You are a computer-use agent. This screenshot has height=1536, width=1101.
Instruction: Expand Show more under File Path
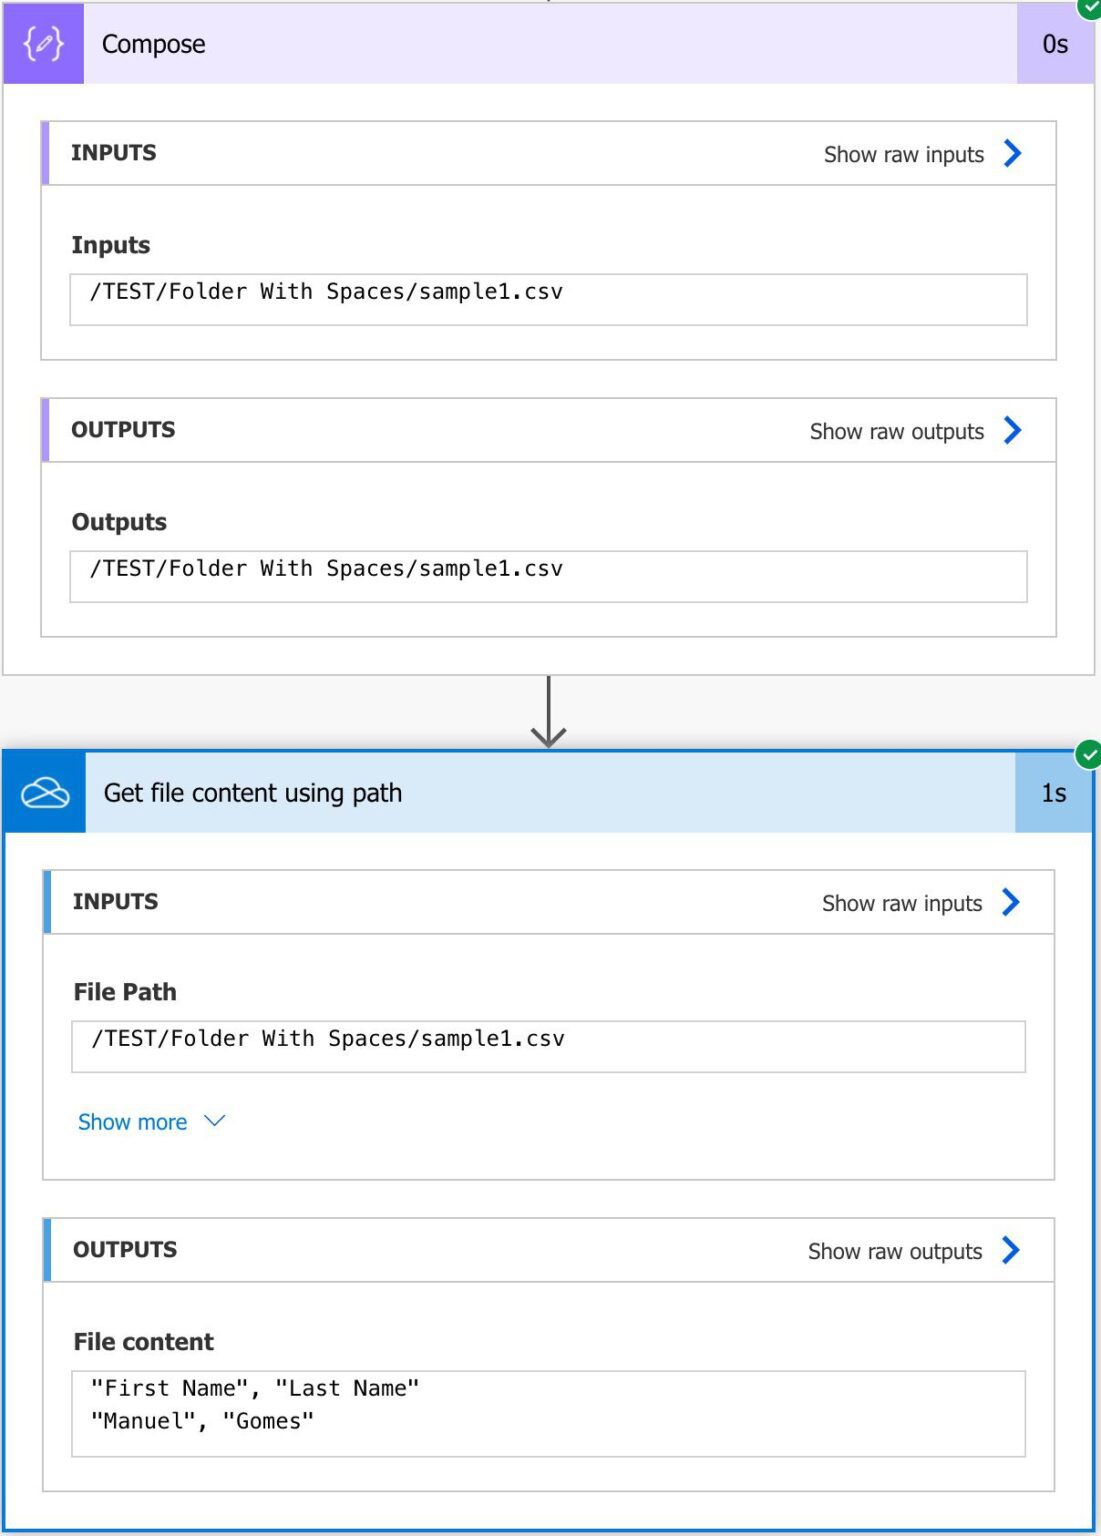[132, 1122]
